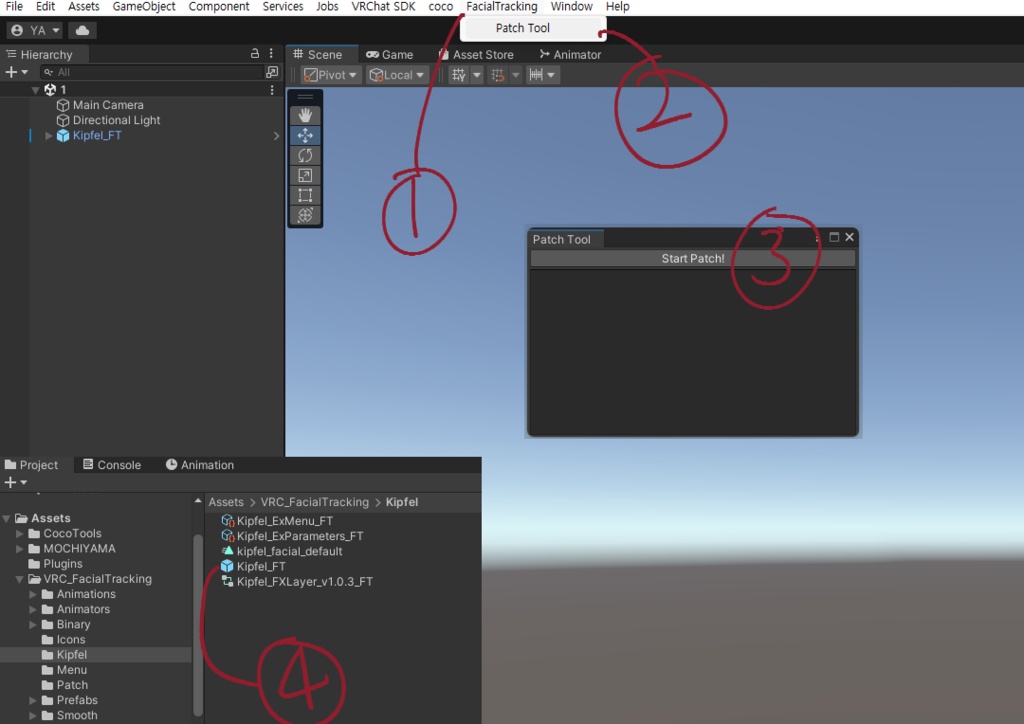1024x724 pixels.
Task: Select the Hand tool in the Scene toolbar
Action: (x=305, y=113)
